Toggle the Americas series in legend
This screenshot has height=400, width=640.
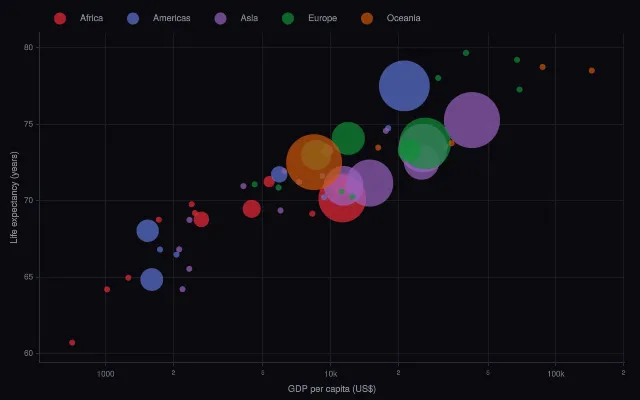159,18
